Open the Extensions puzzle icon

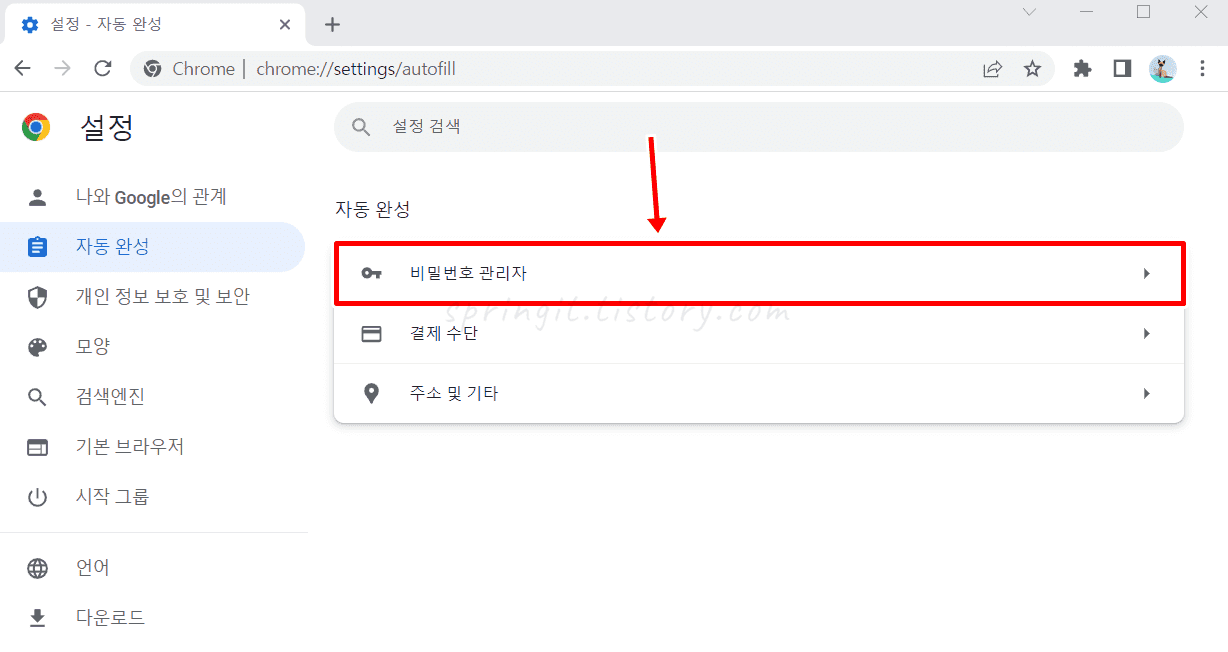tap(1082, 69)
